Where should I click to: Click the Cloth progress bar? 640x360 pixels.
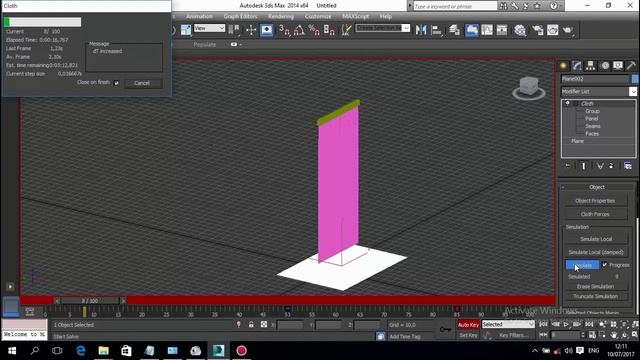(42, 22)
